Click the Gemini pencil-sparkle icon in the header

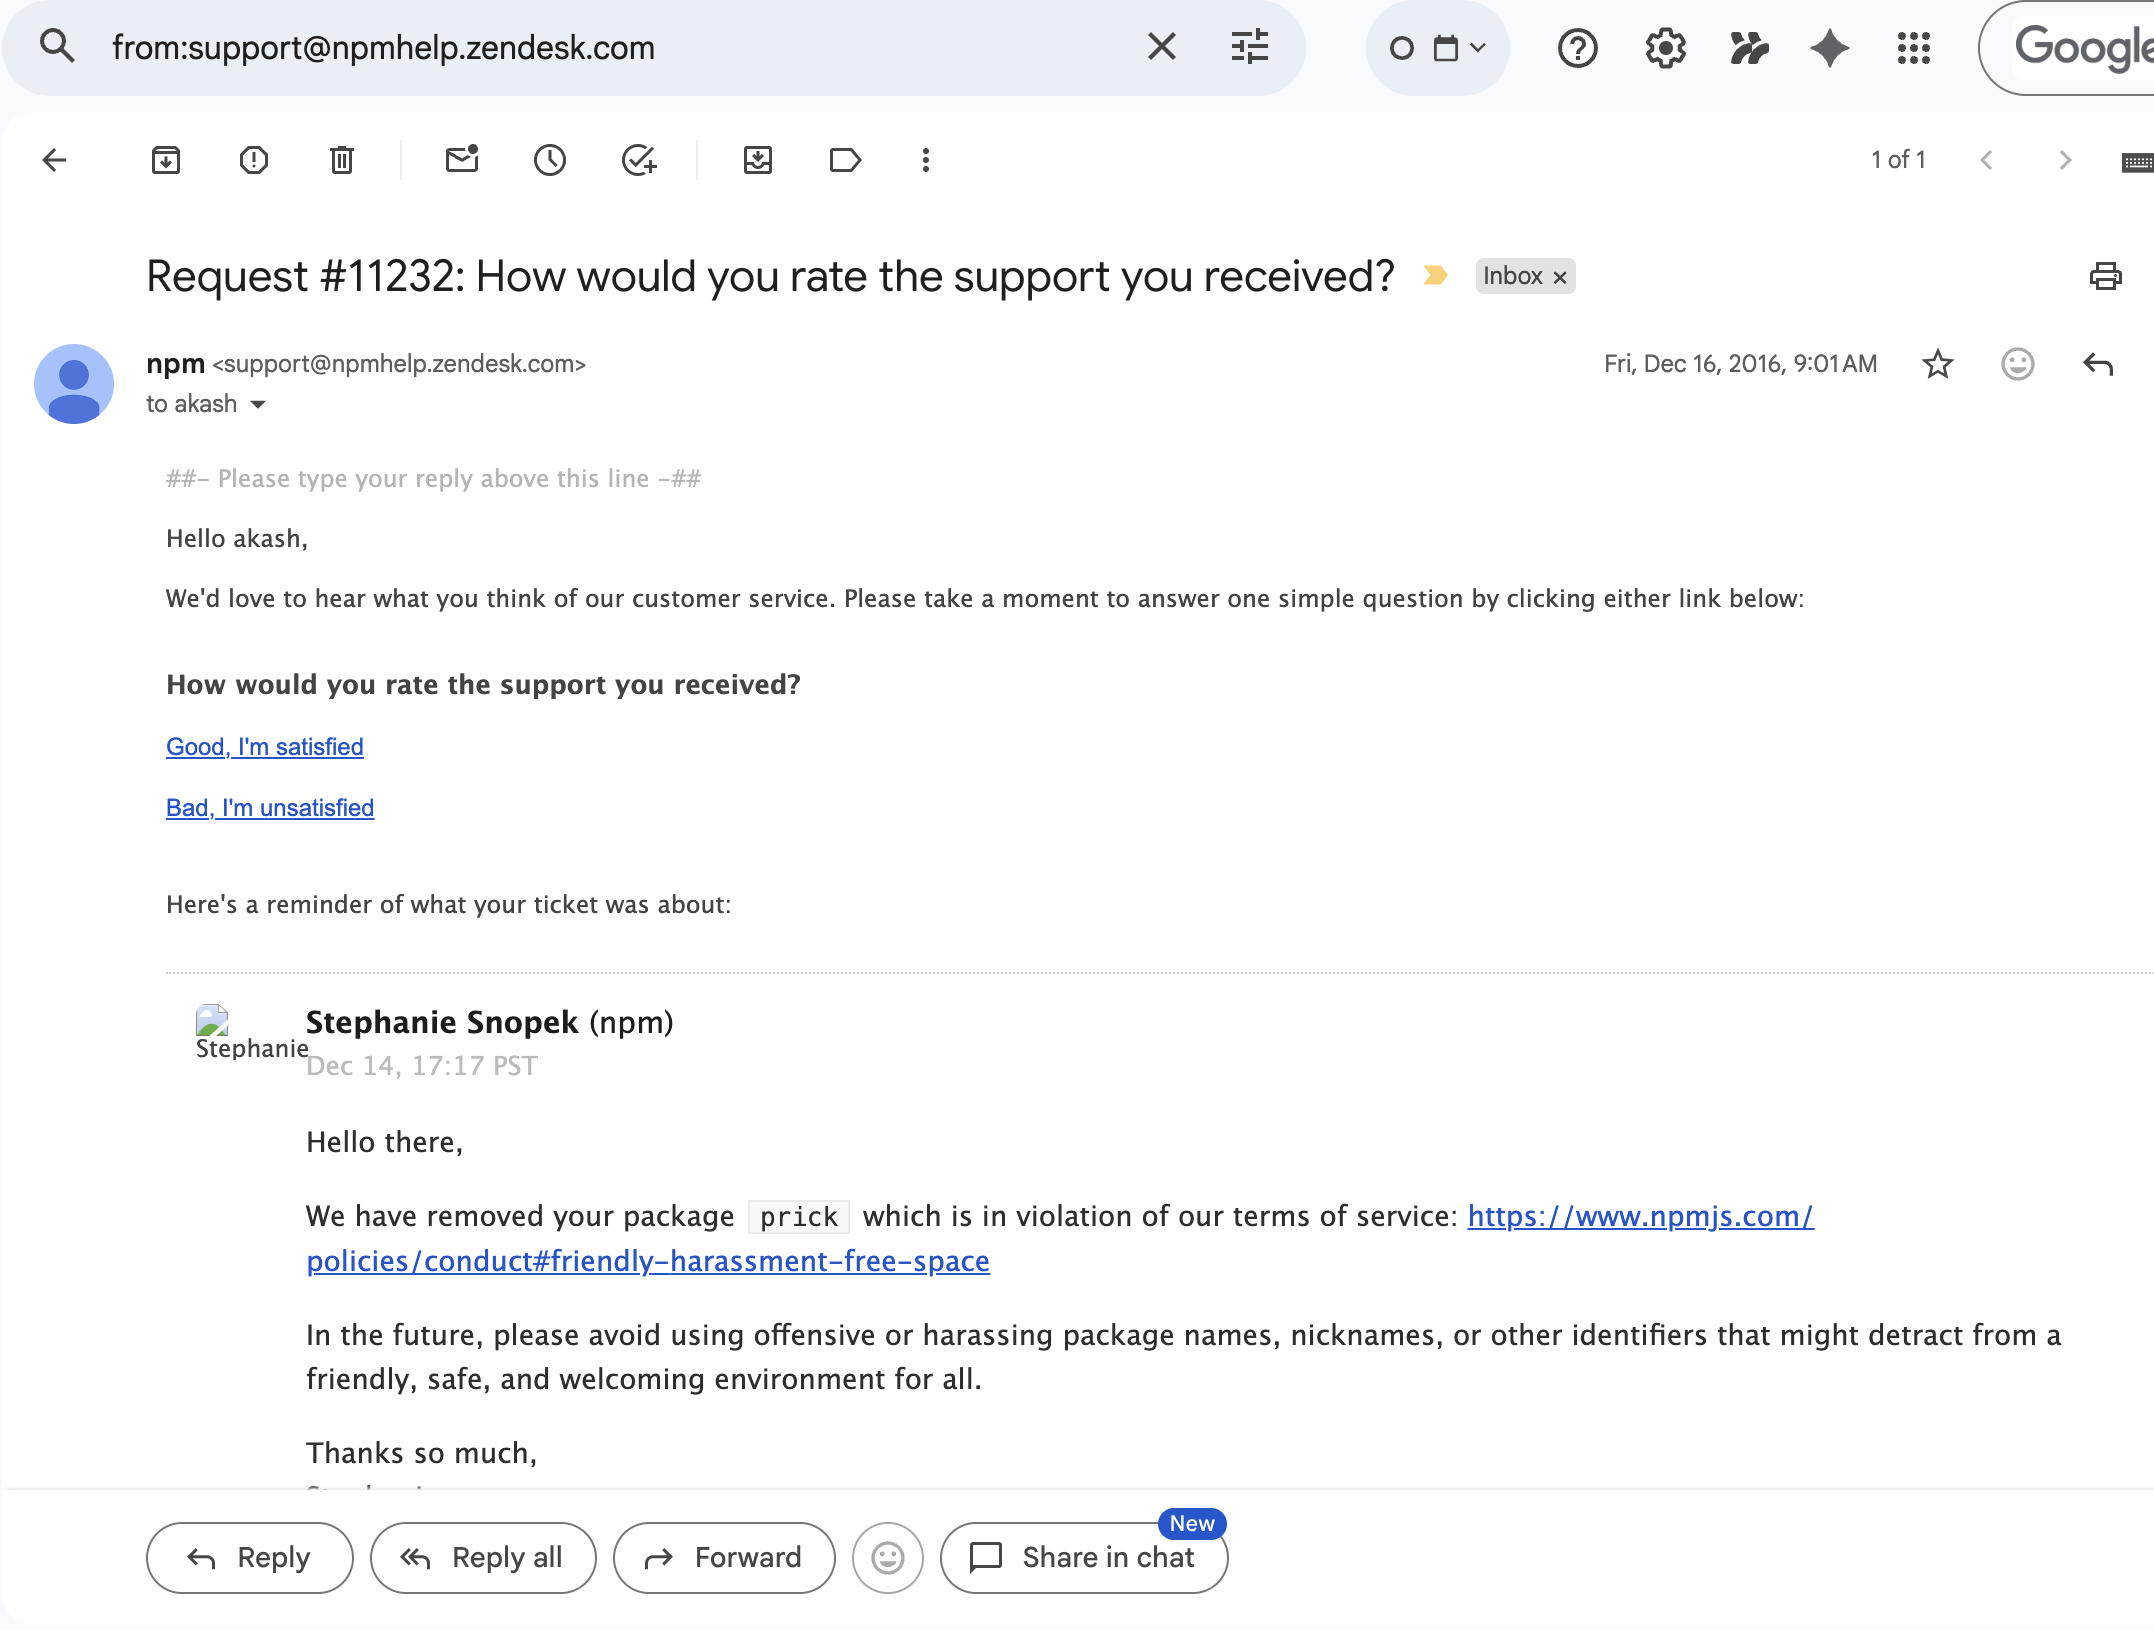tap(1749, 48)
